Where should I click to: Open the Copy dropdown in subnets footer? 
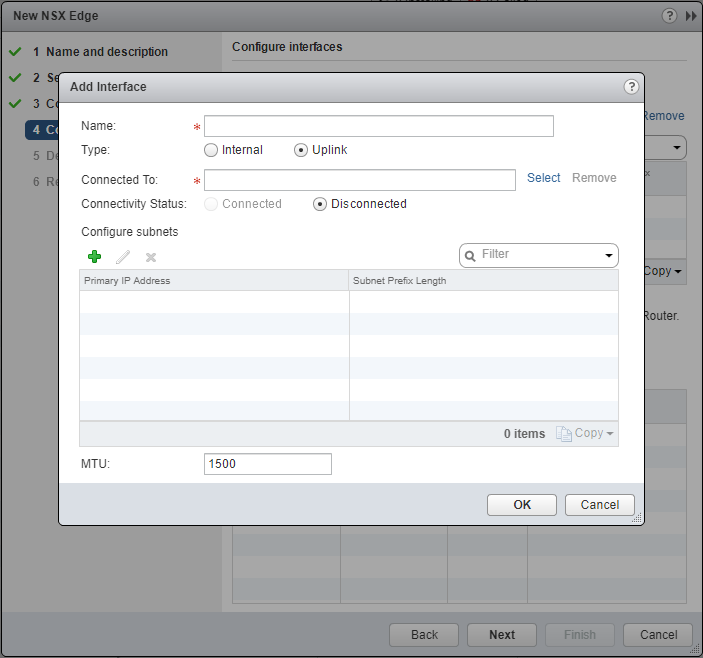[x=610, y=434]
